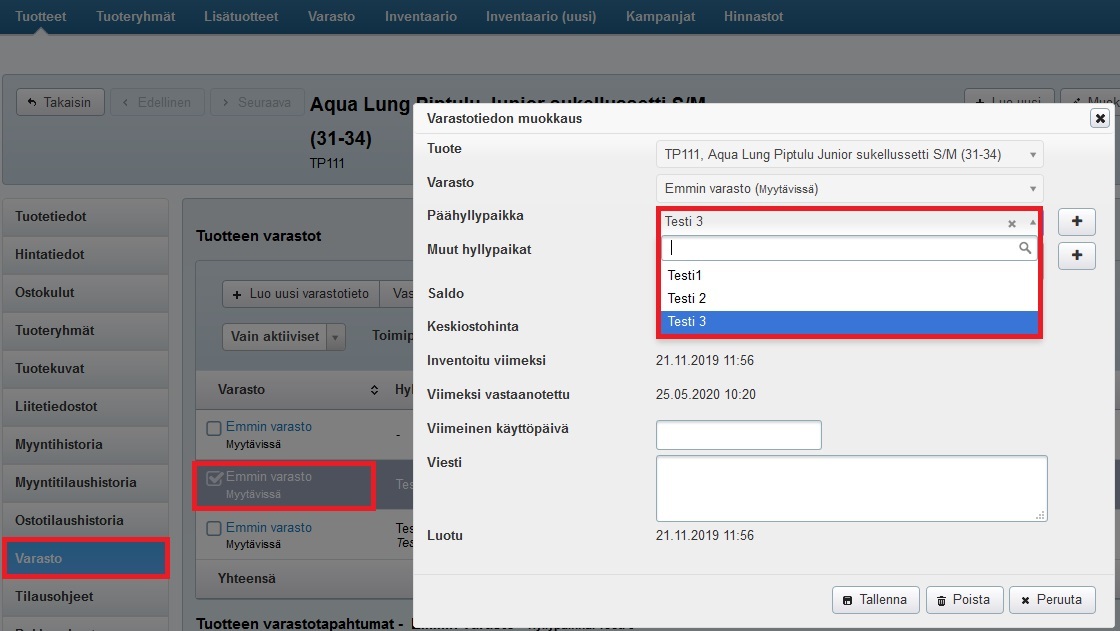Click the Poista button
This screenshot has width=1120, height=631.
tap(963, 600)
